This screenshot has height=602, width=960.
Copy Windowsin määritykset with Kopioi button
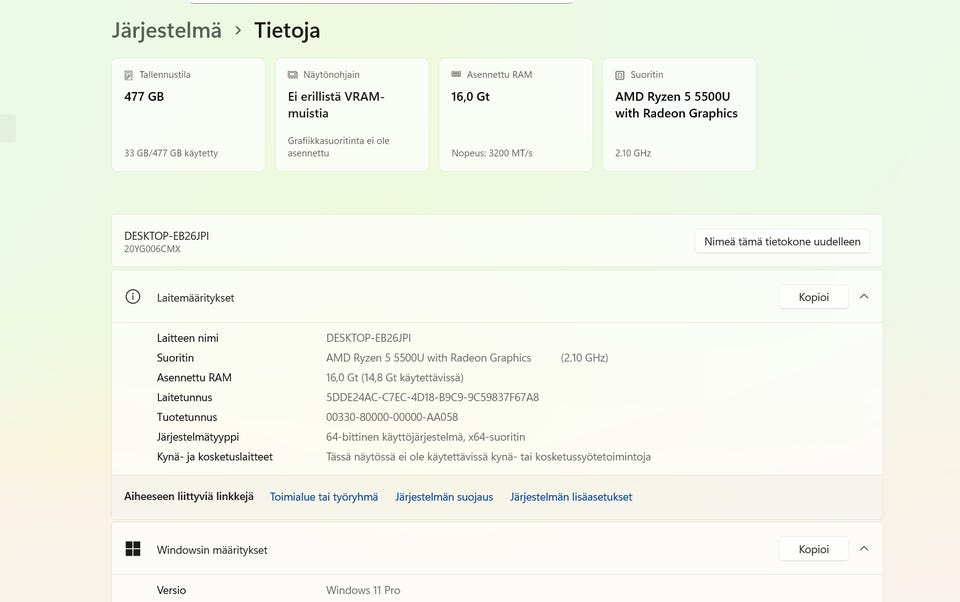coord(814,549)
